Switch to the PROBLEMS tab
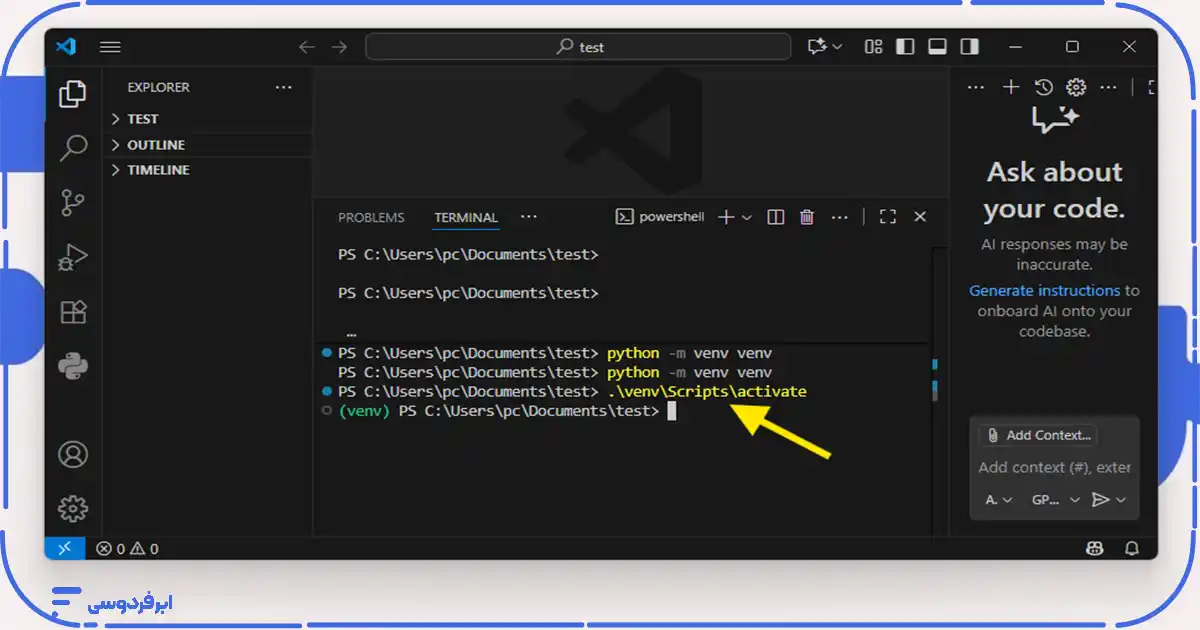 (x=371, y=217)
